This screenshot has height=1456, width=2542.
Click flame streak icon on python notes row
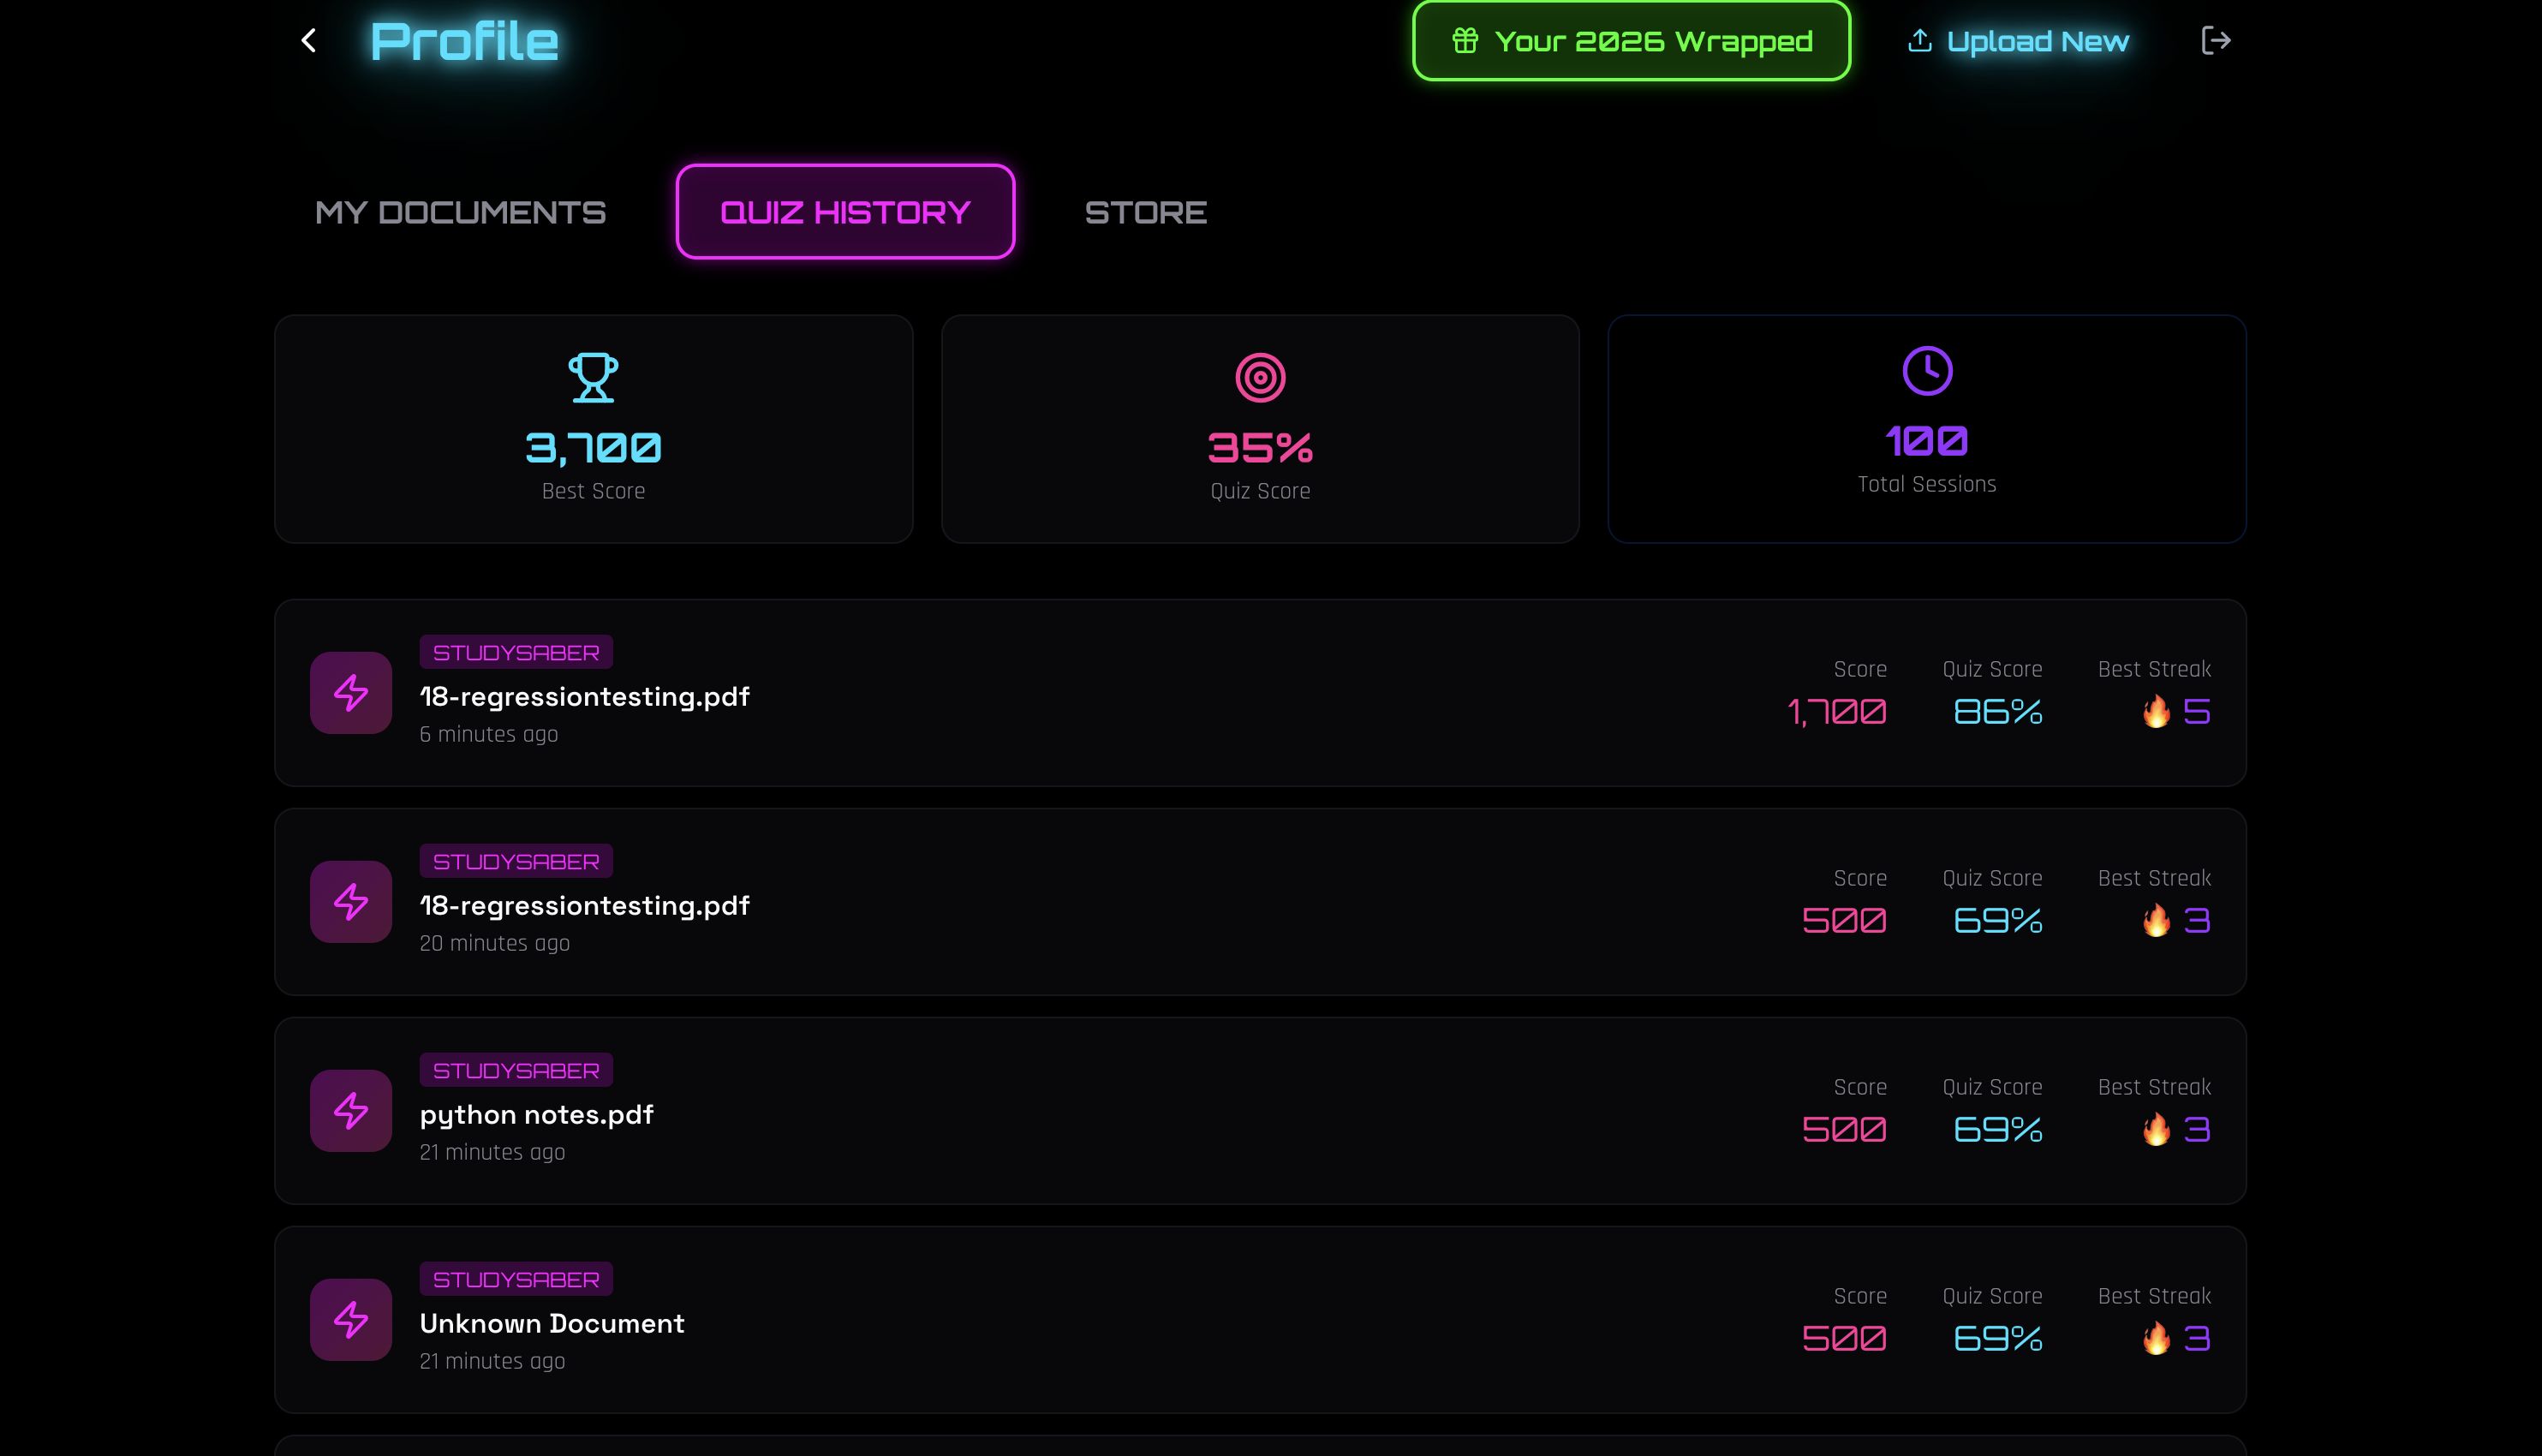[x=2156, y=1130]
